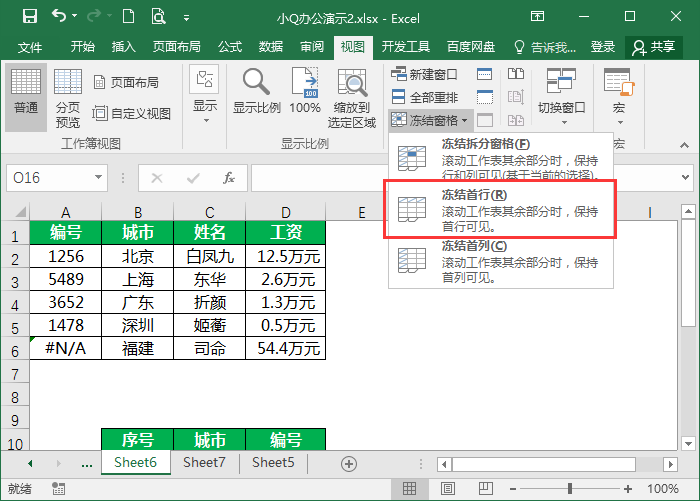Reset zoom with the 100% button

point(305,91)
